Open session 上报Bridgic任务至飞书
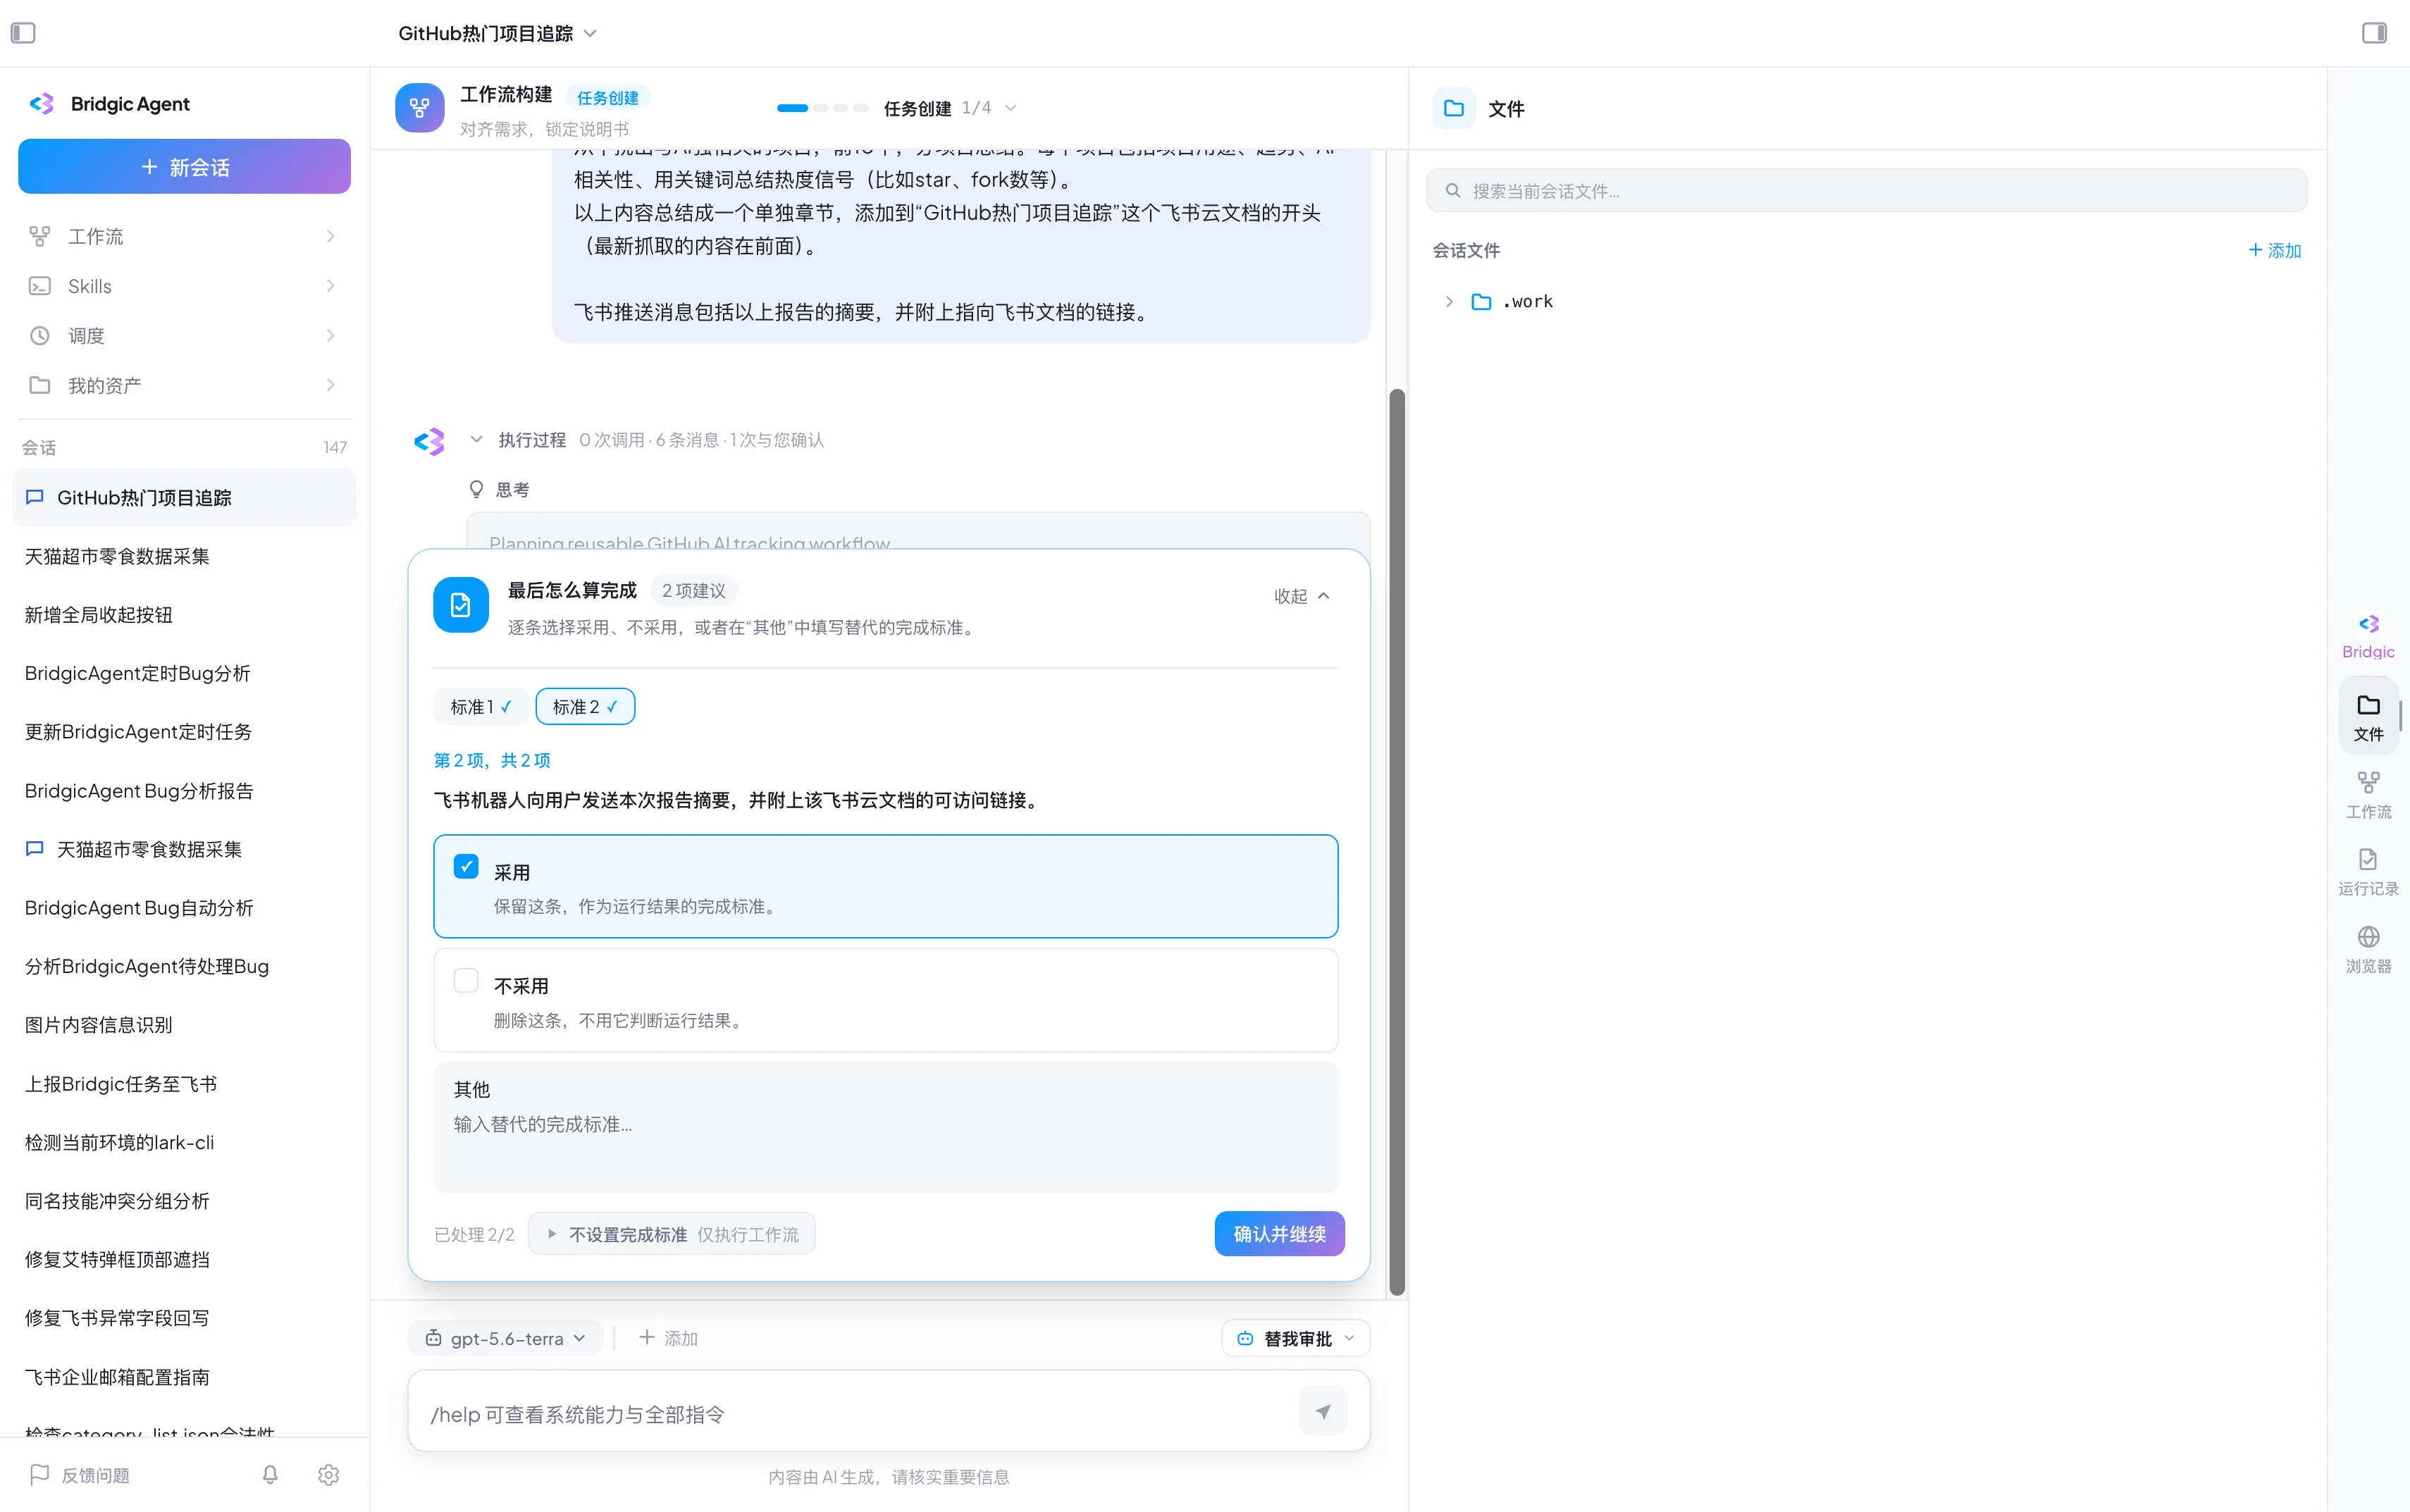 click(x=184, y=1084)
